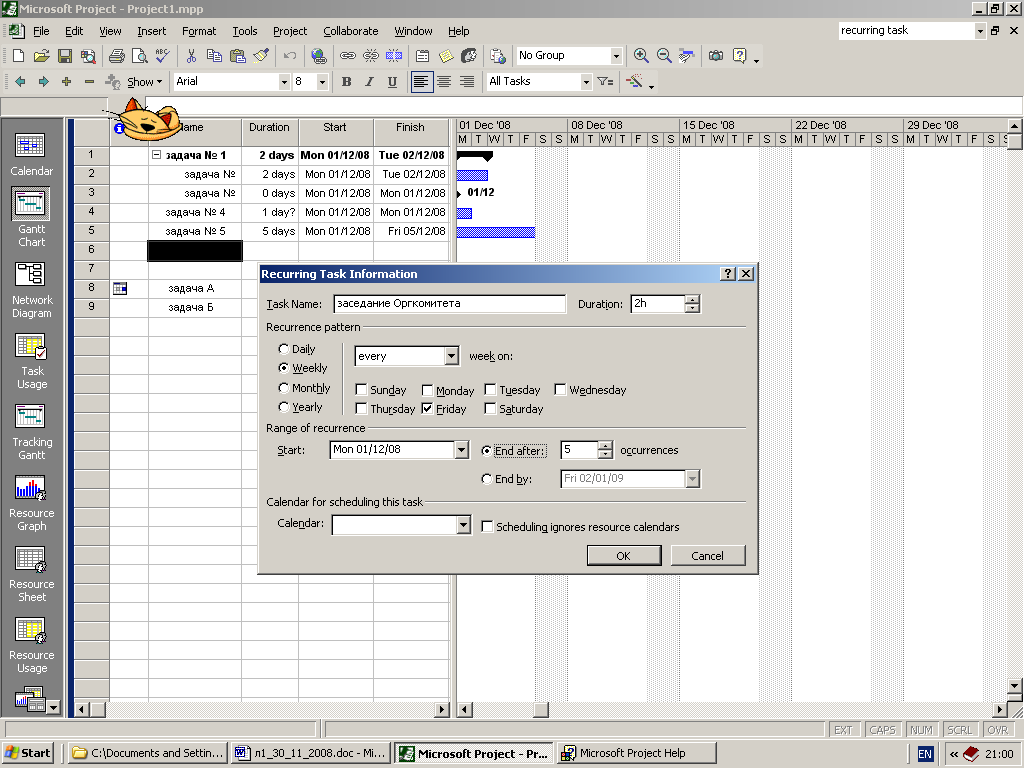1024x768 pixels.
Task: Select the End by radio button
Action: pyautogui.click(x=487, y=479)
